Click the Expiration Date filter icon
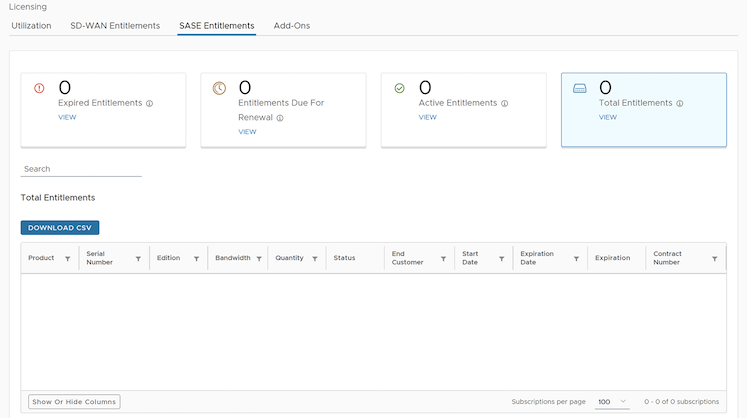The image size is (747, 418). pos(576,258)
